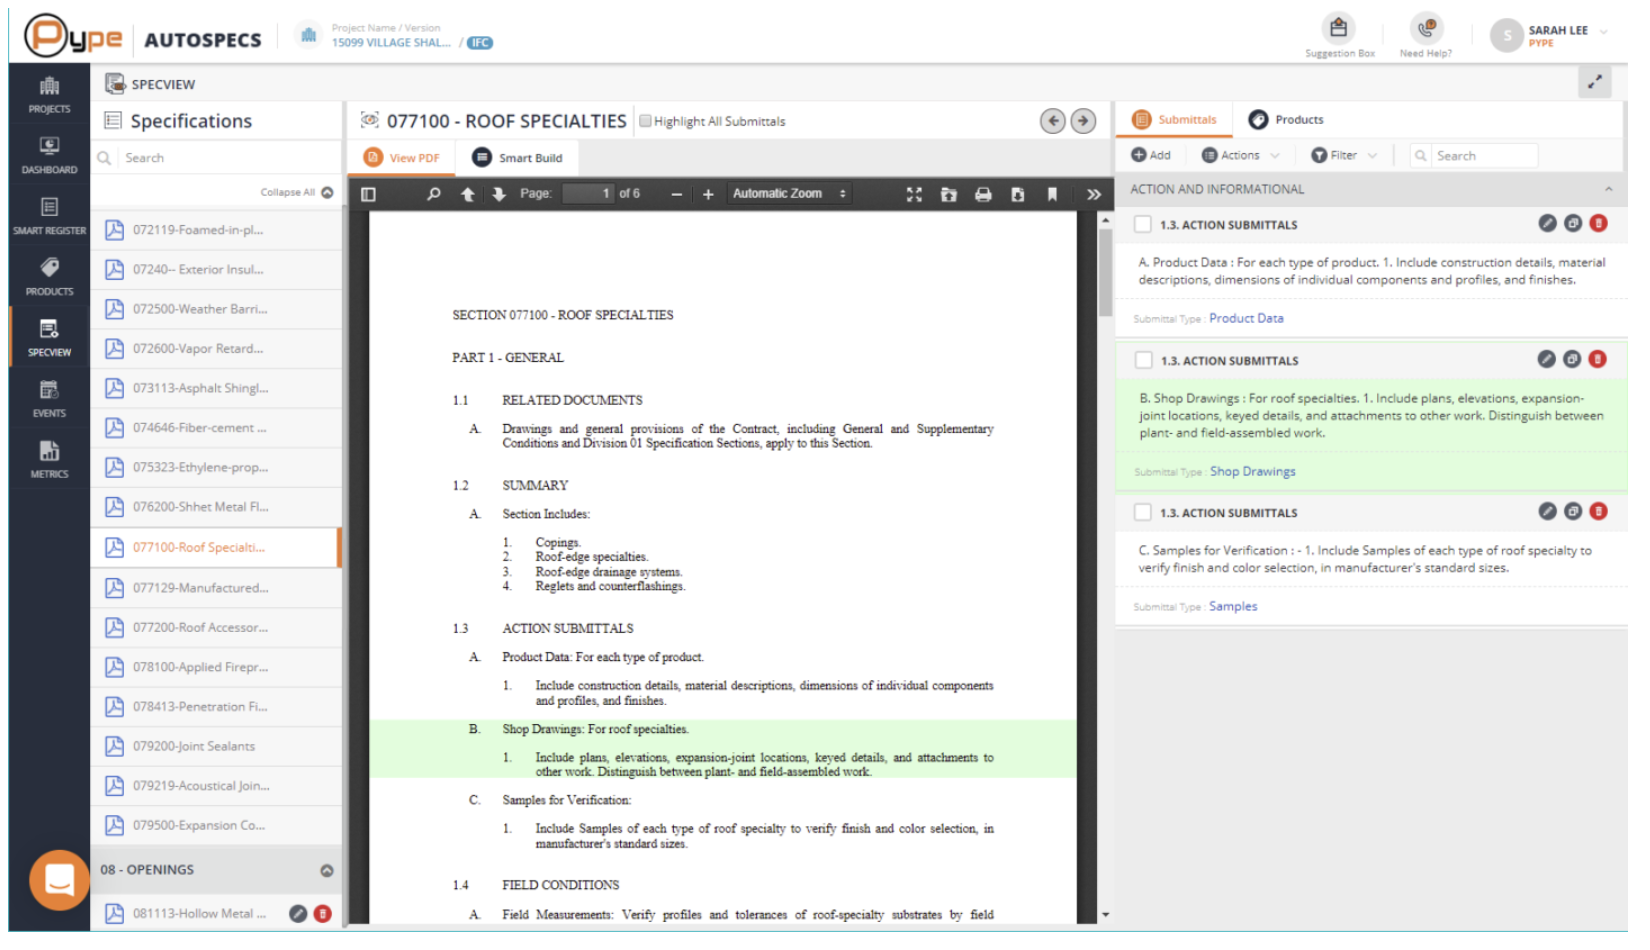This screenshot has width=1650, height=950.
Task: Check the Samples for Verification checkbox
Action: pos(1143,512)
